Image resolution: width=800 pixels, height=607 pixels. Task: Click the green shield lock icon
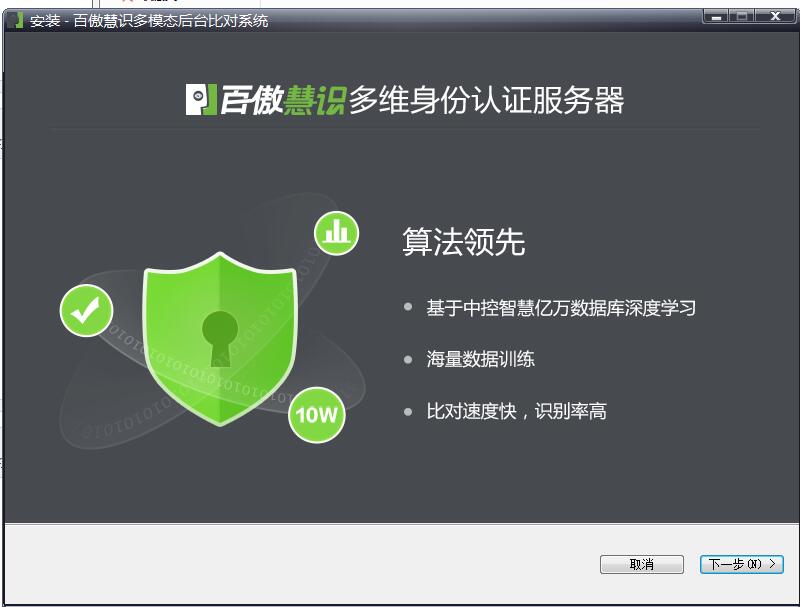coord(220,339)
